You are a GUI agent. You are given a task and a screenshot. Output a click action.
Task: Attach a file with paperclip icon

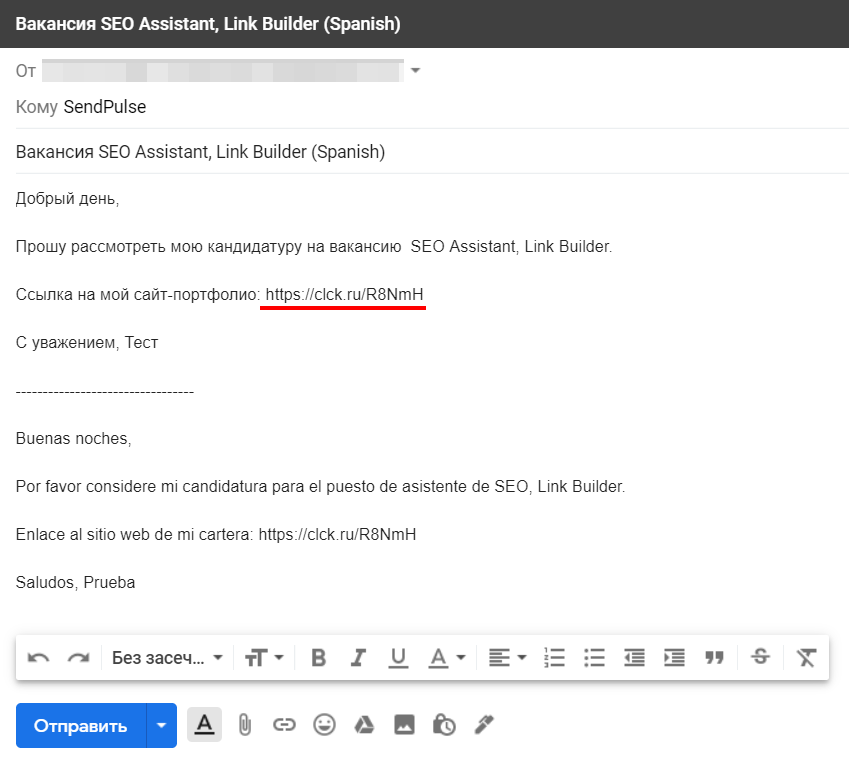point(245,725)
